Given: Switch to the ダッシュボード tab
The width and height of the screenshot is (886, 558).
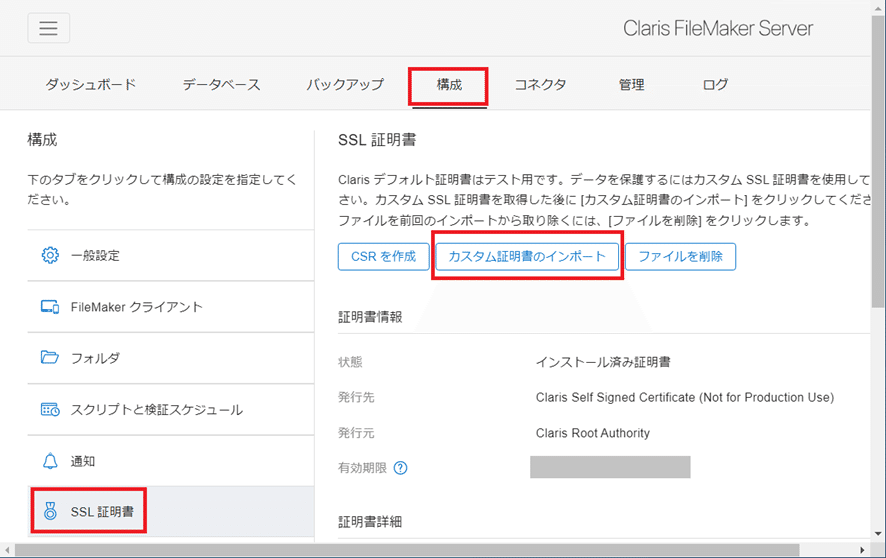Looking at the screenshot, I should pos(91,85).
